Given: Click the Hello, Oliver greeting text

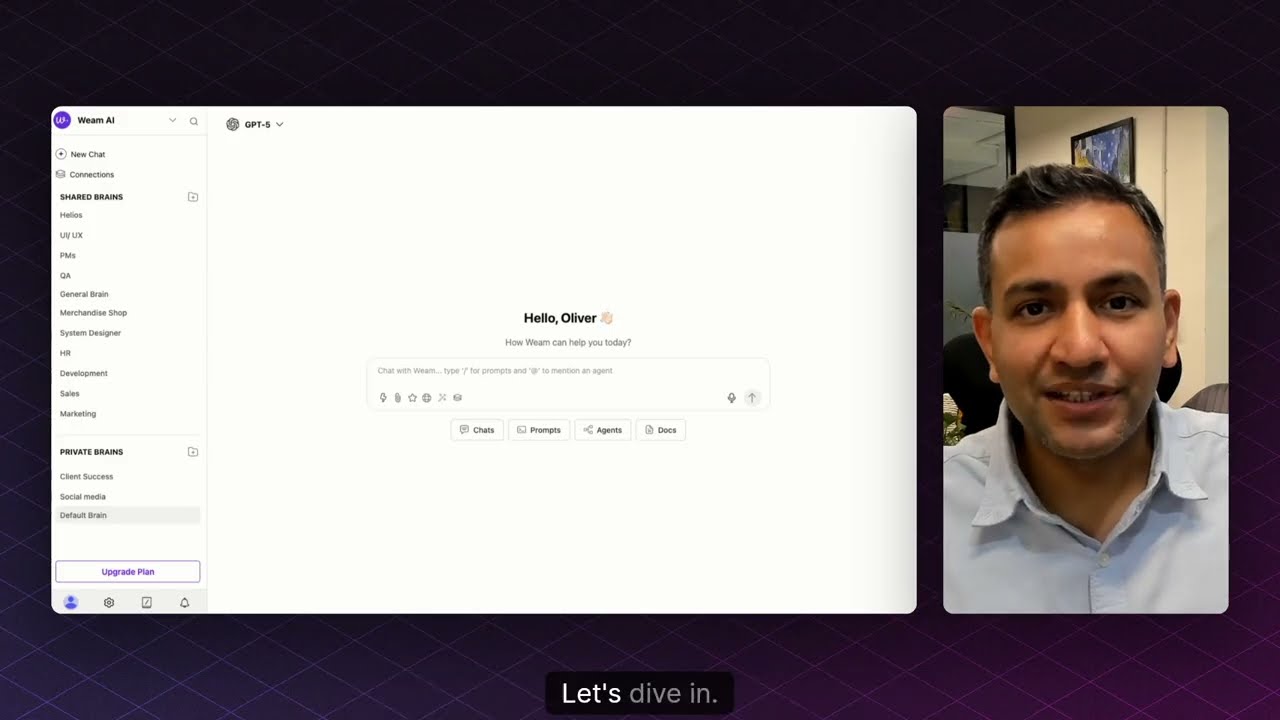Looking at the screenshot, I should [x=568, y=318].
